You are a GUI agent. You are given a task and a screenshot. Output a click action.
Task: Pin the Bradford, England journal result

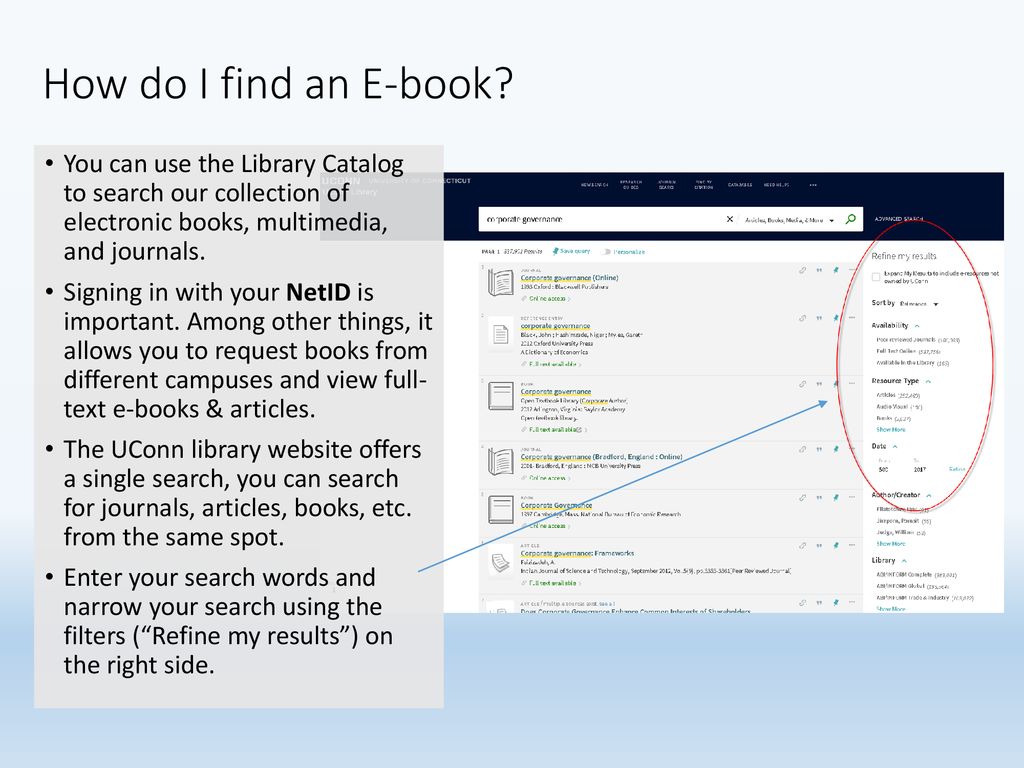tap(835, 449)
